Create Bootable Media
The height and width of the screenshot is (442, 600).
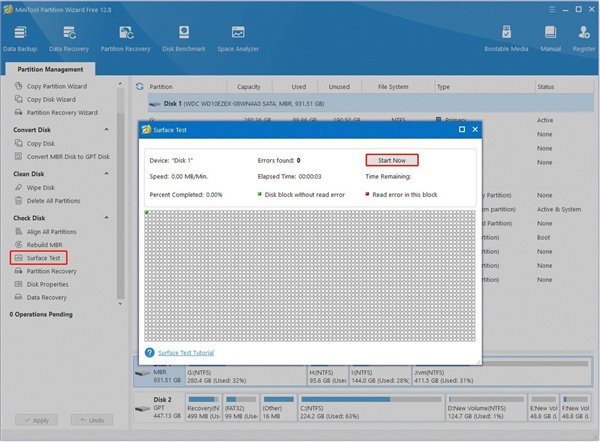[x=506, y=39]
